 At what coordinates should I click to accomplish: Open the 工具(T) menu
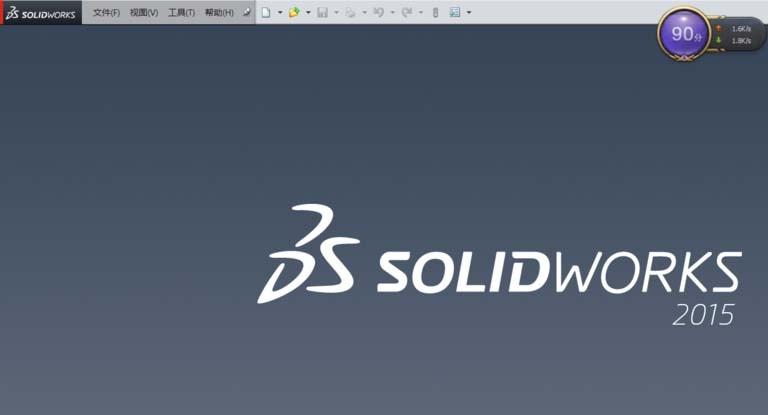pyautogui.click(x=181, y=13)
